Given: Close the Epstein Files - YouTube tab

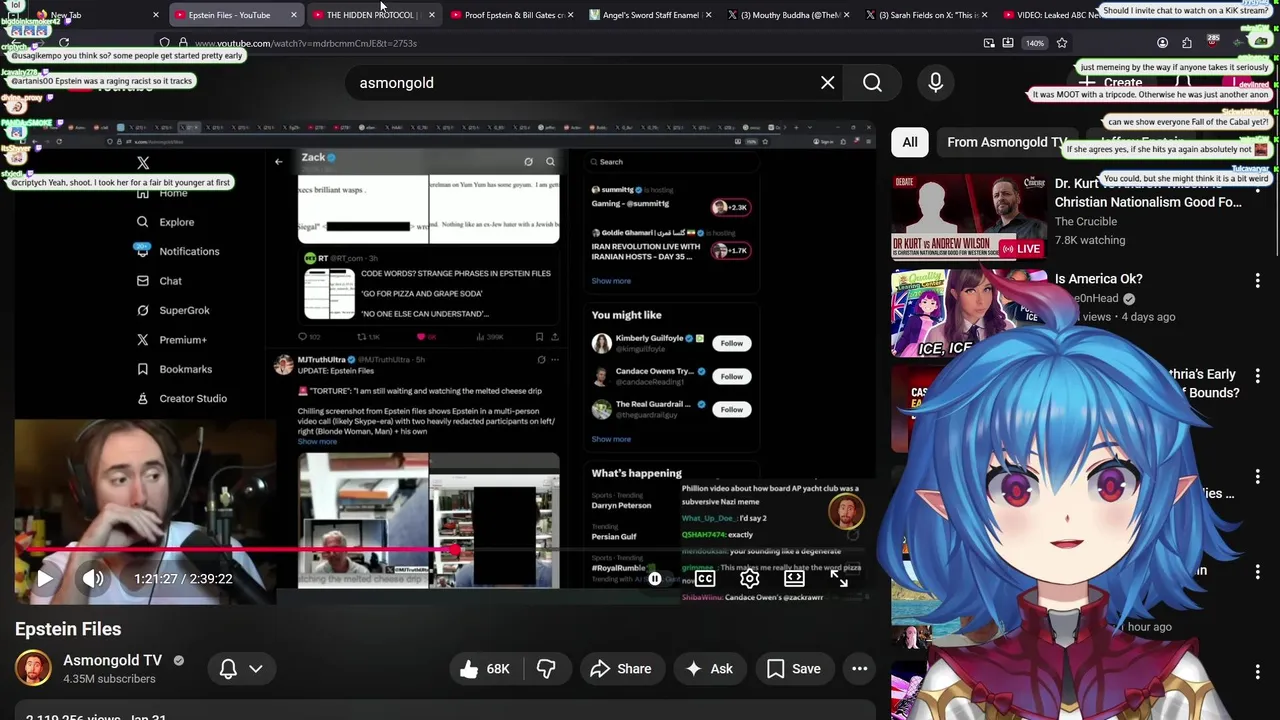Looking at the screenshot, I should point(293,15).
